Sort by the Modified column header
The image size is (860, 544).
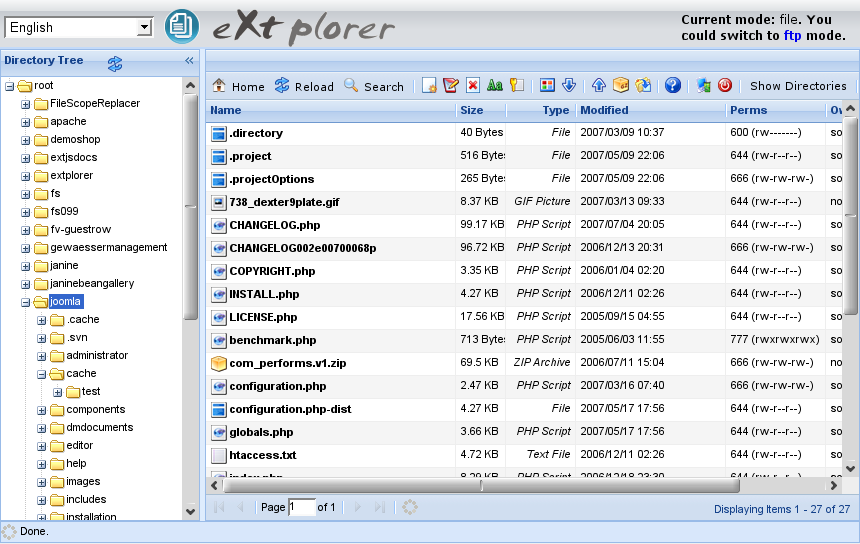click(650, 110)
